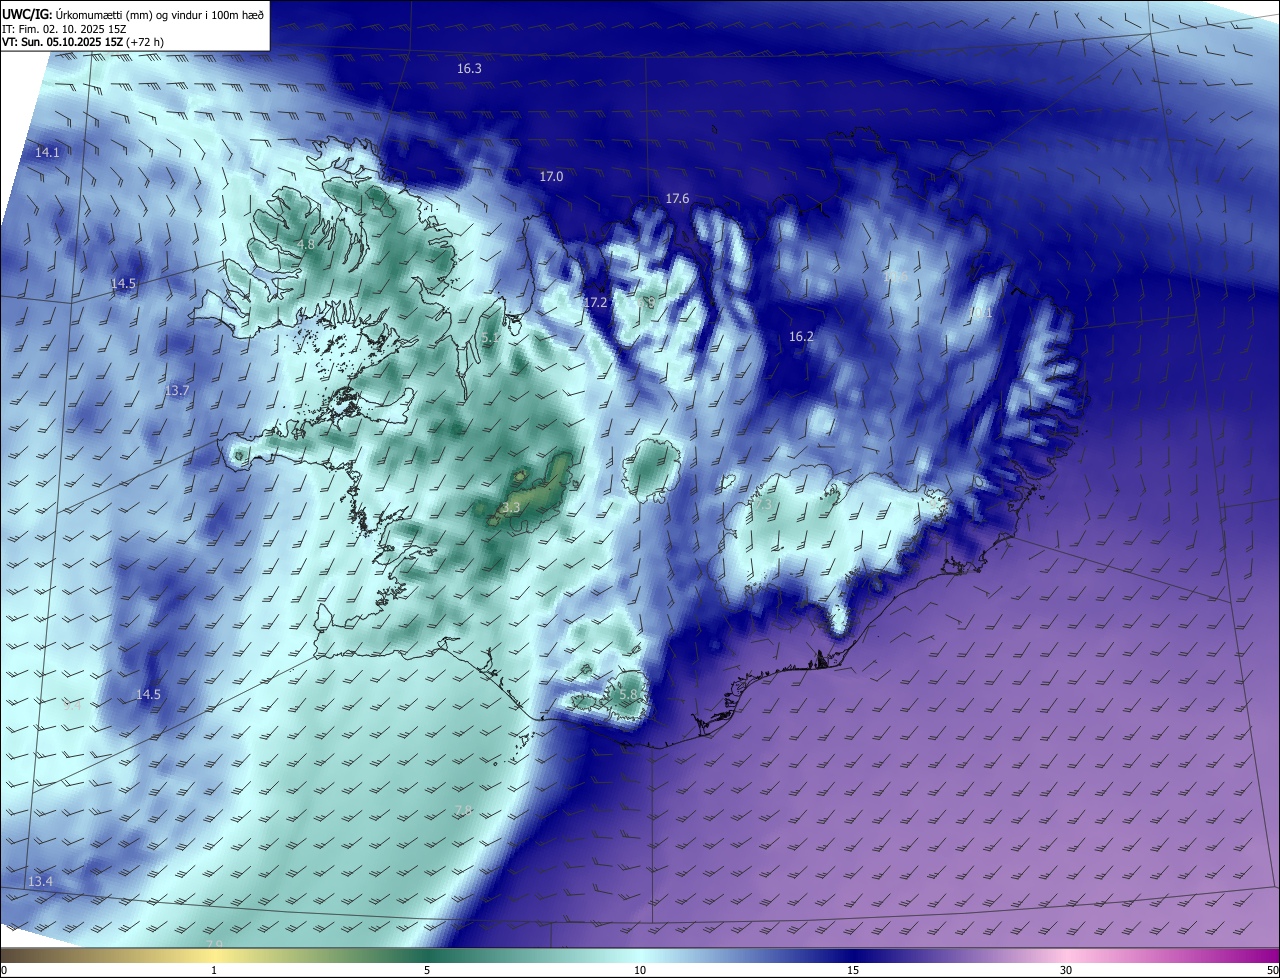Screen dimensions: 1280x978
Task: Click the 16.2 value label on the map
Action: click(801, 337)
